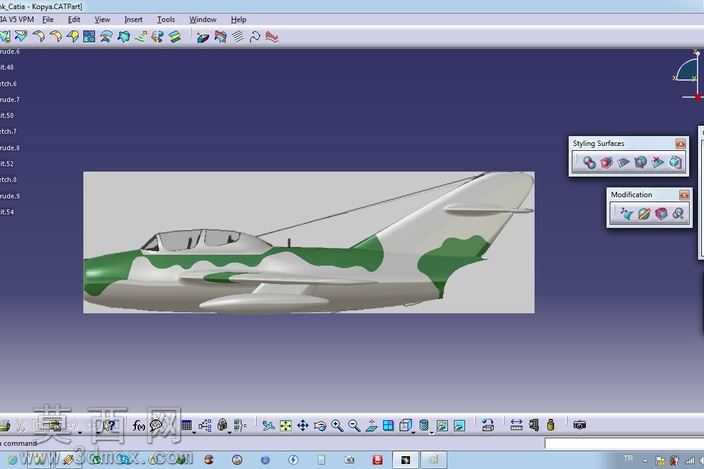The width and height of the screenshot is (704, 469).
Task: Click the speech bubble comment icon
Action: [x=156, y=425]
